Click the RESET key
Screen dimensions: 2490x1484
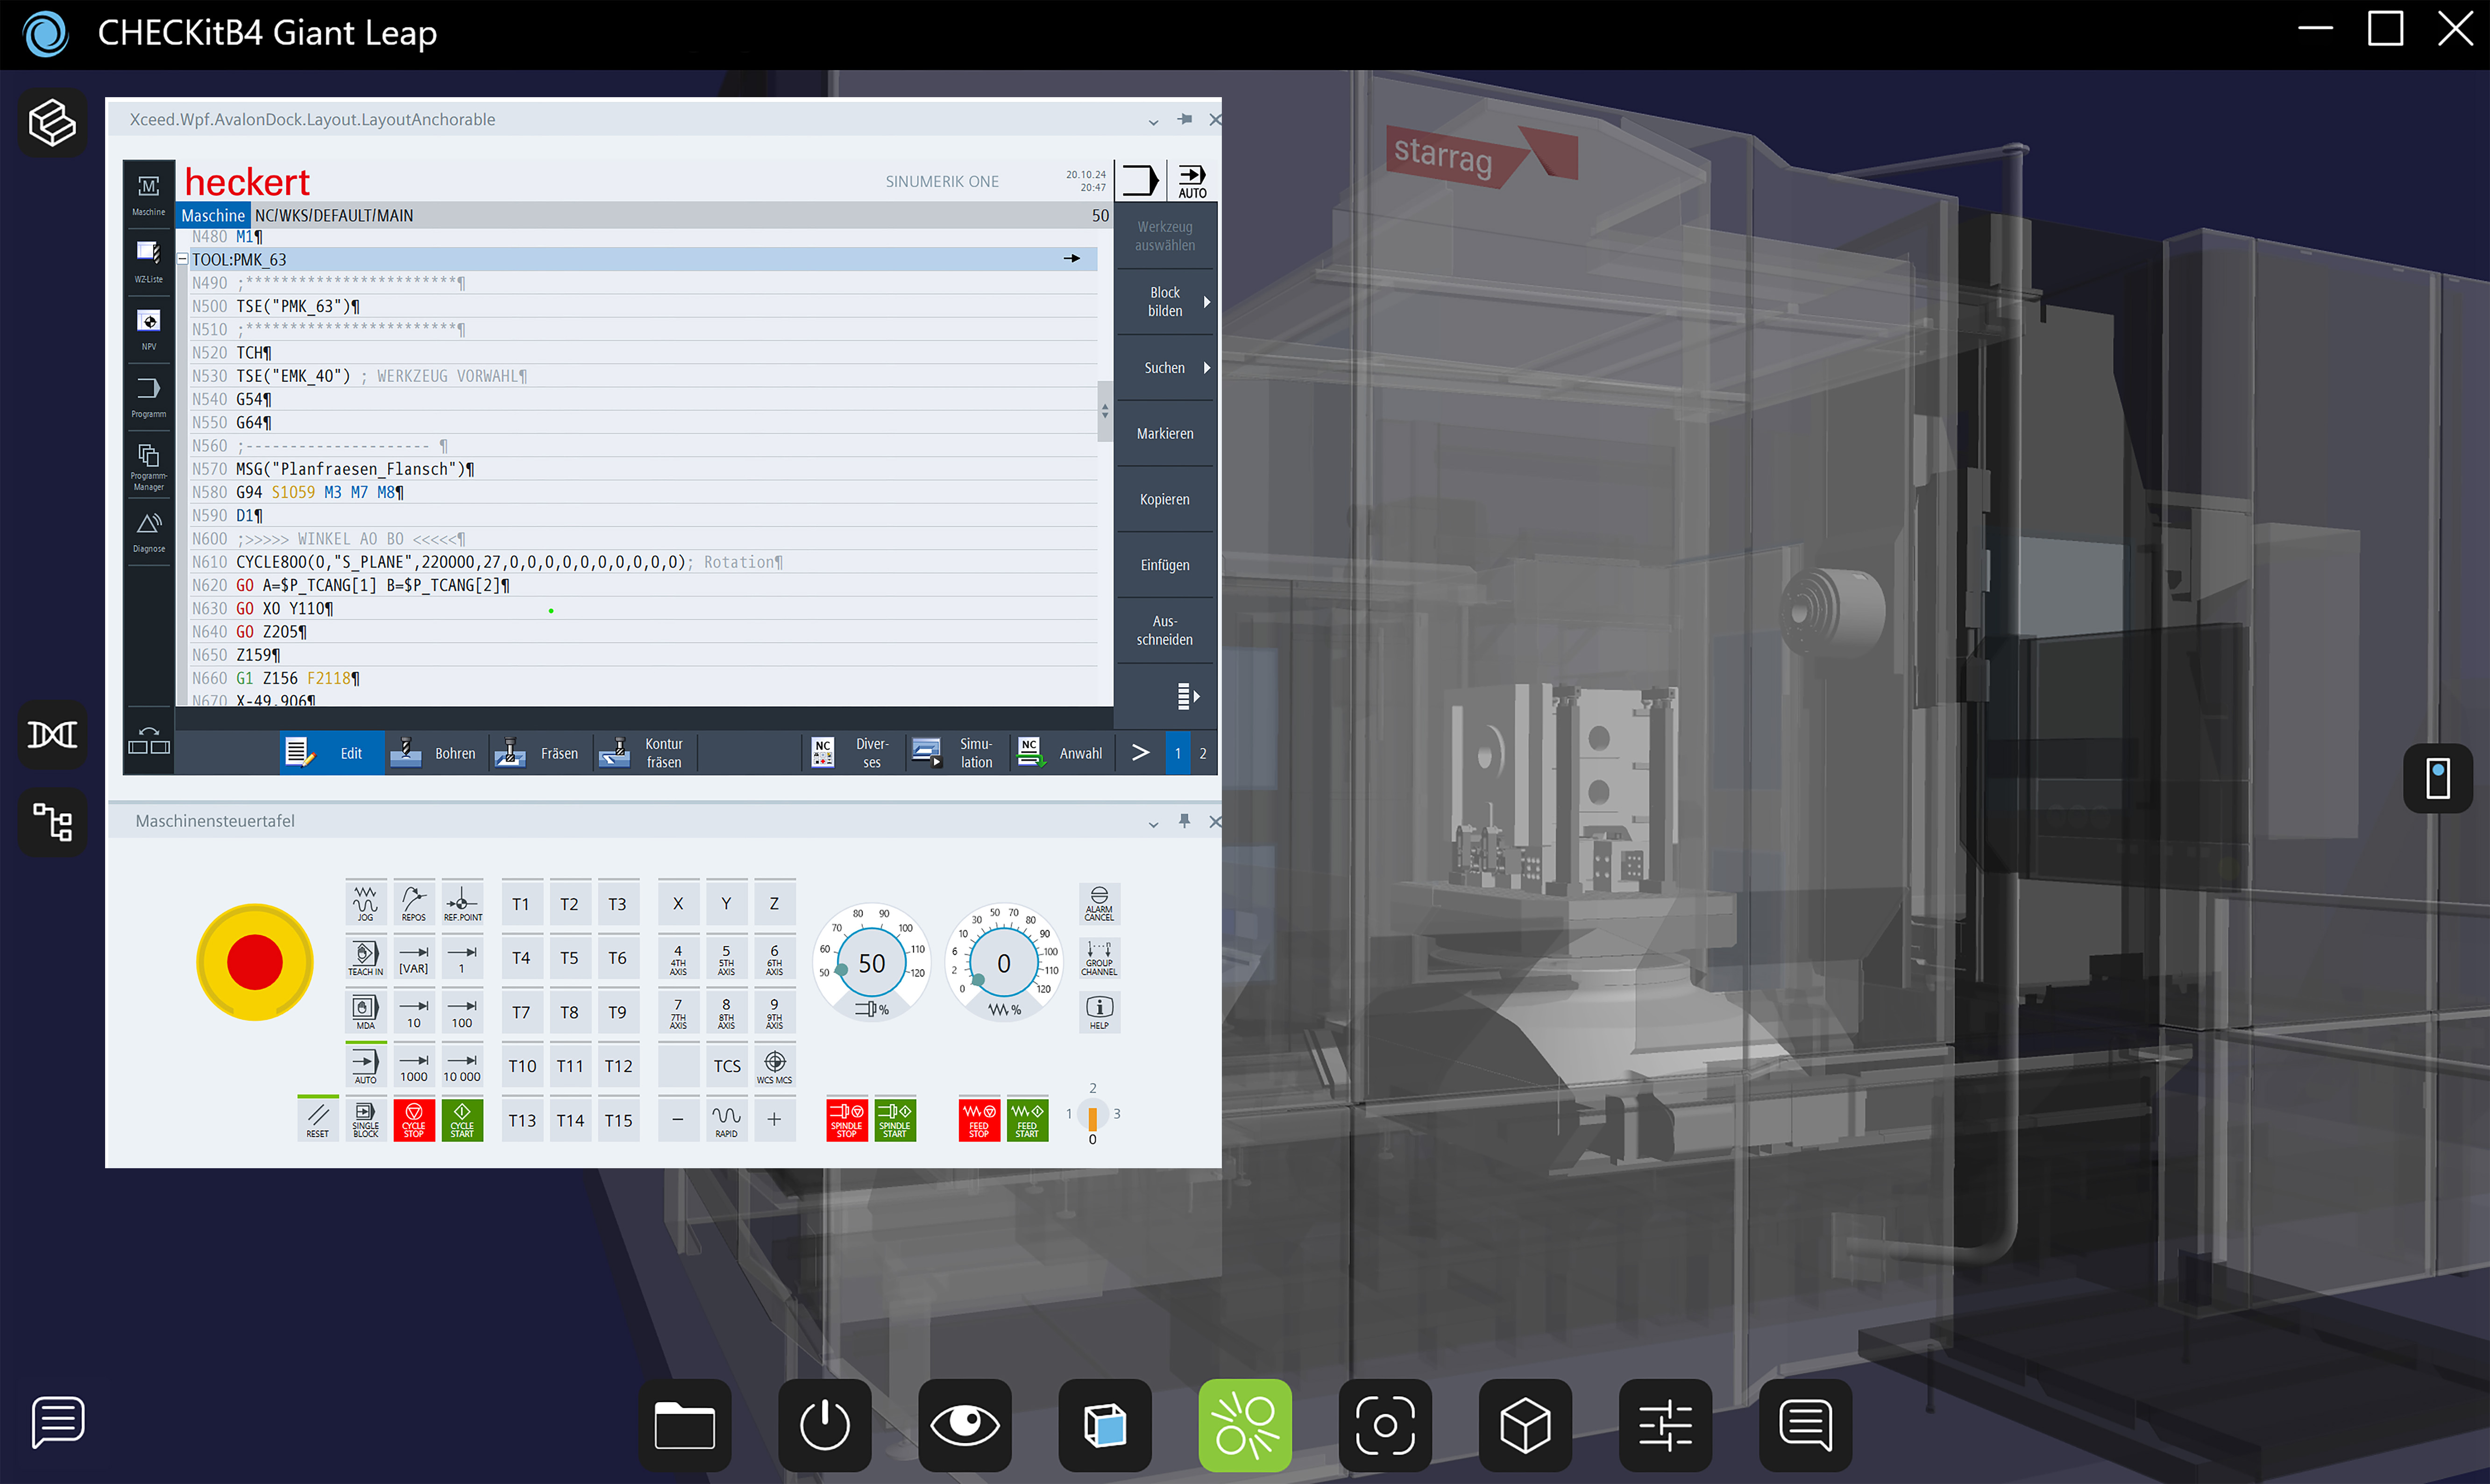318,1119
